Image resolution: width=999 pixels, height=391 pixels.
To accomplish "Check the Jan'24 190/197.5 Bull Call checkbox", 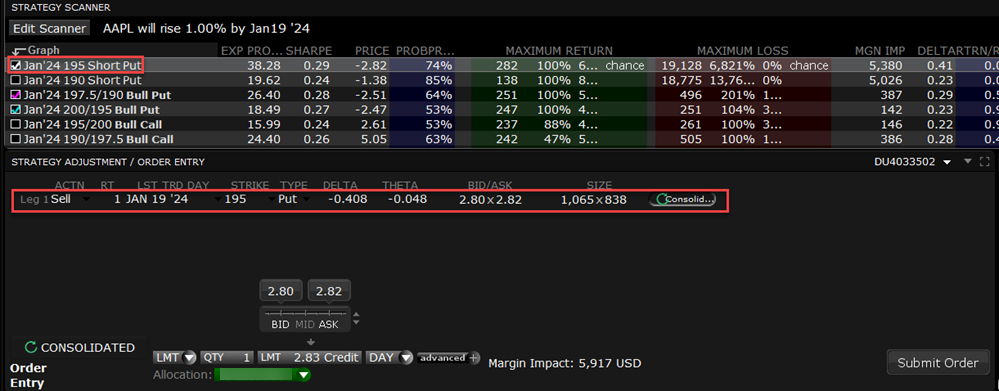I will coord(17,139).
